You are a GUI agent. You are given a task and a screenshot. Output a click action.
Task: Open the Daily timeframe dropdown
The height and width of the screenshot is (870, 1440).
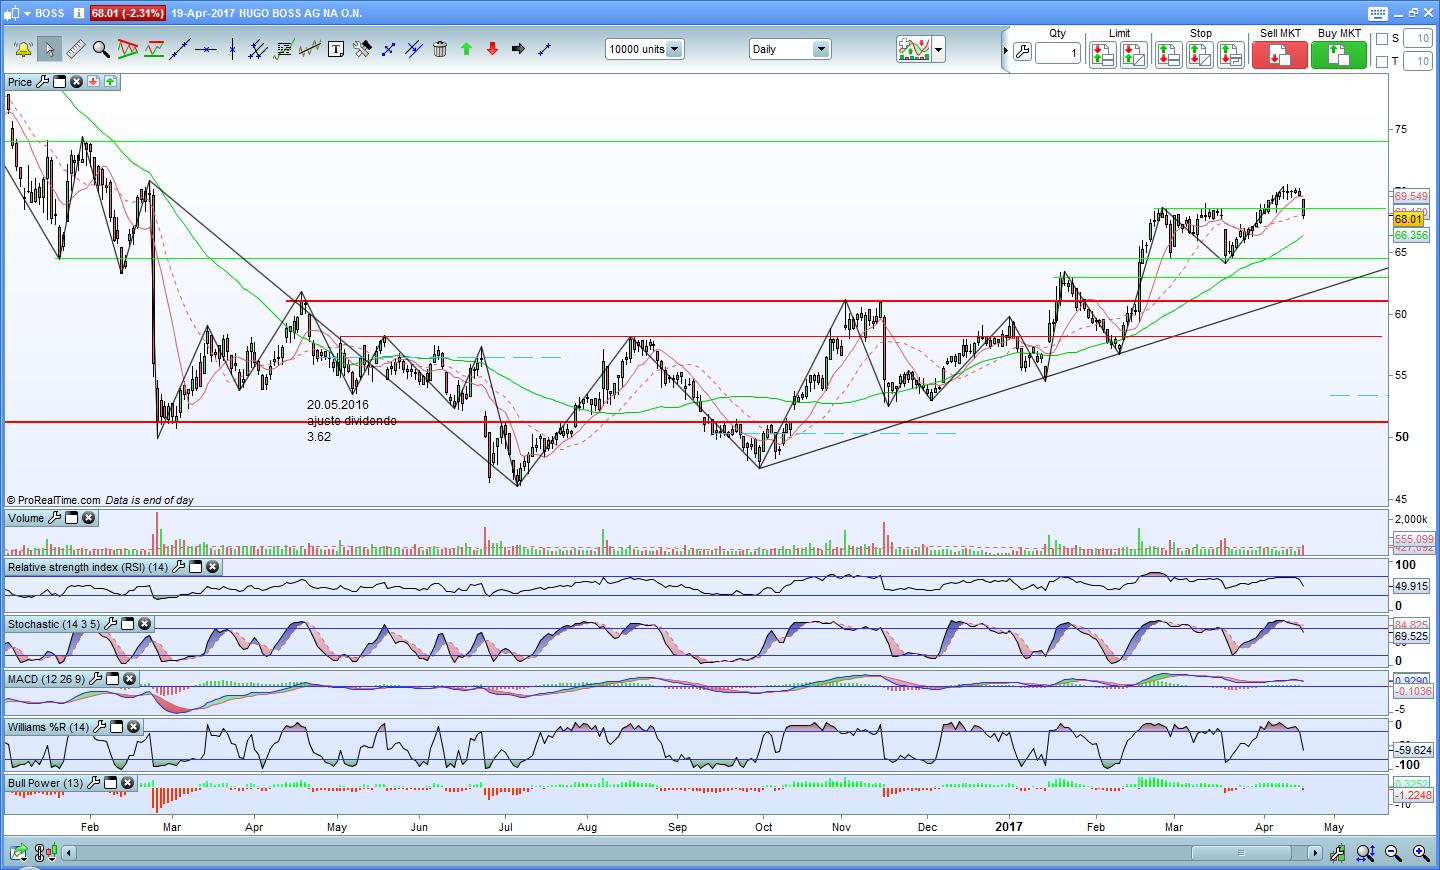[820, 49]
